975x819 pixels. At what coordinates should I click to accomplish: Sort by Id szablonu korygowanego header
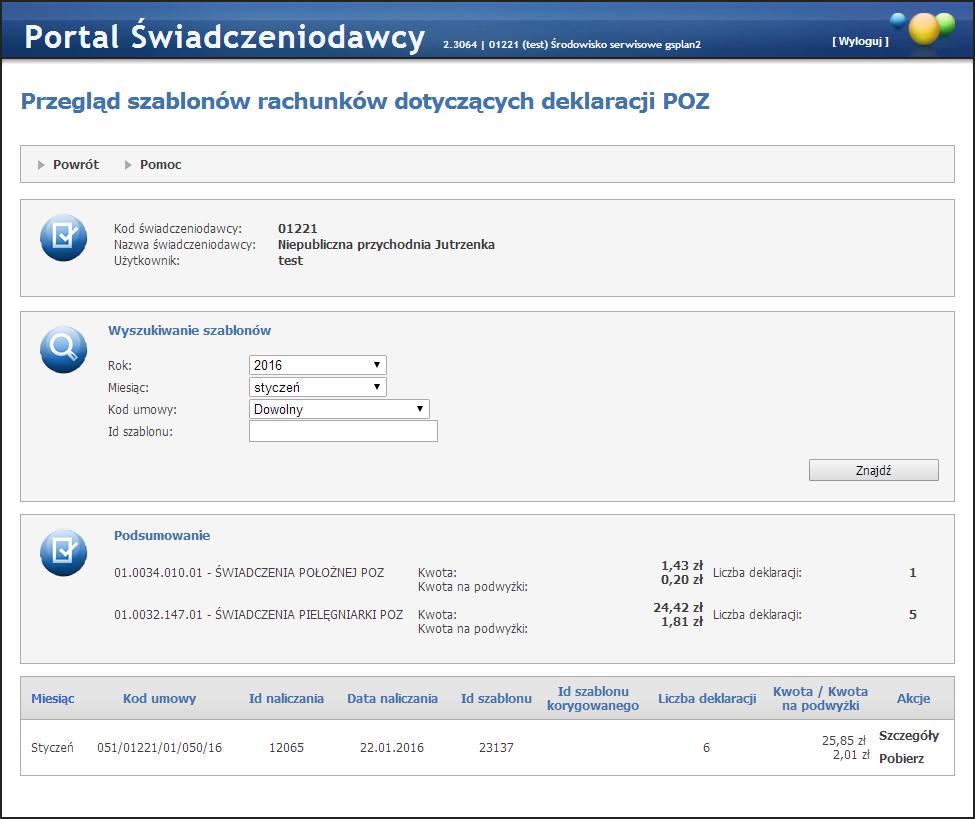[x=593, y=698]
